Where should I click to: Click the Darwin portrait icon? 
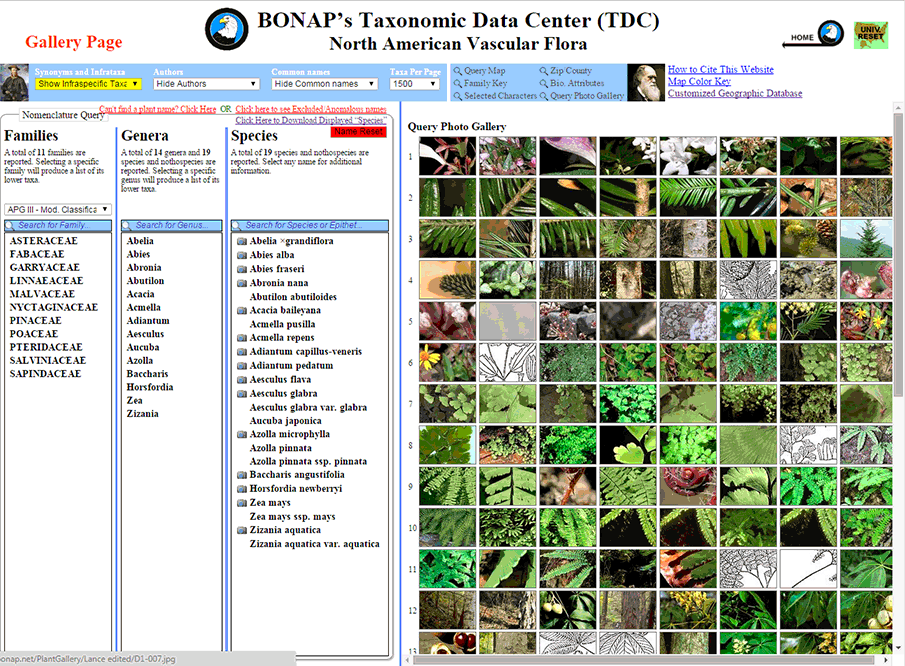[646, 84]
